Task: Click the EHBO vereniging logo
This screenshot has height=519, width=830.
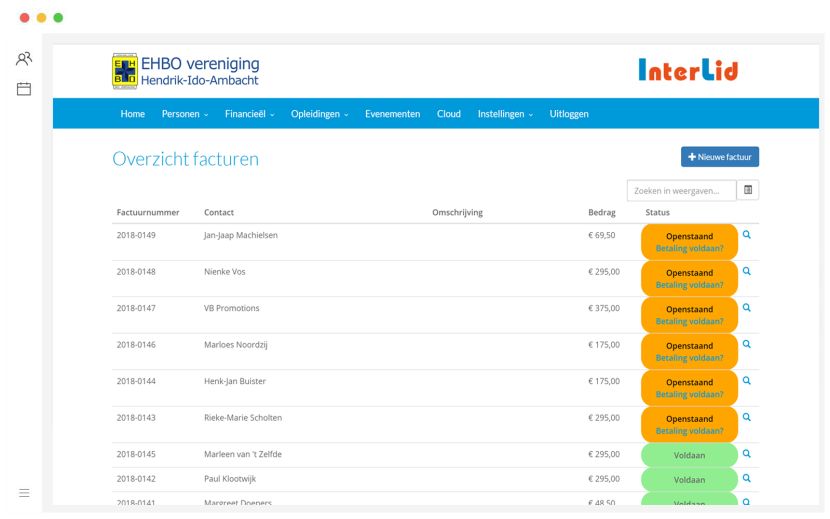Action: click(x=186, y=71)
